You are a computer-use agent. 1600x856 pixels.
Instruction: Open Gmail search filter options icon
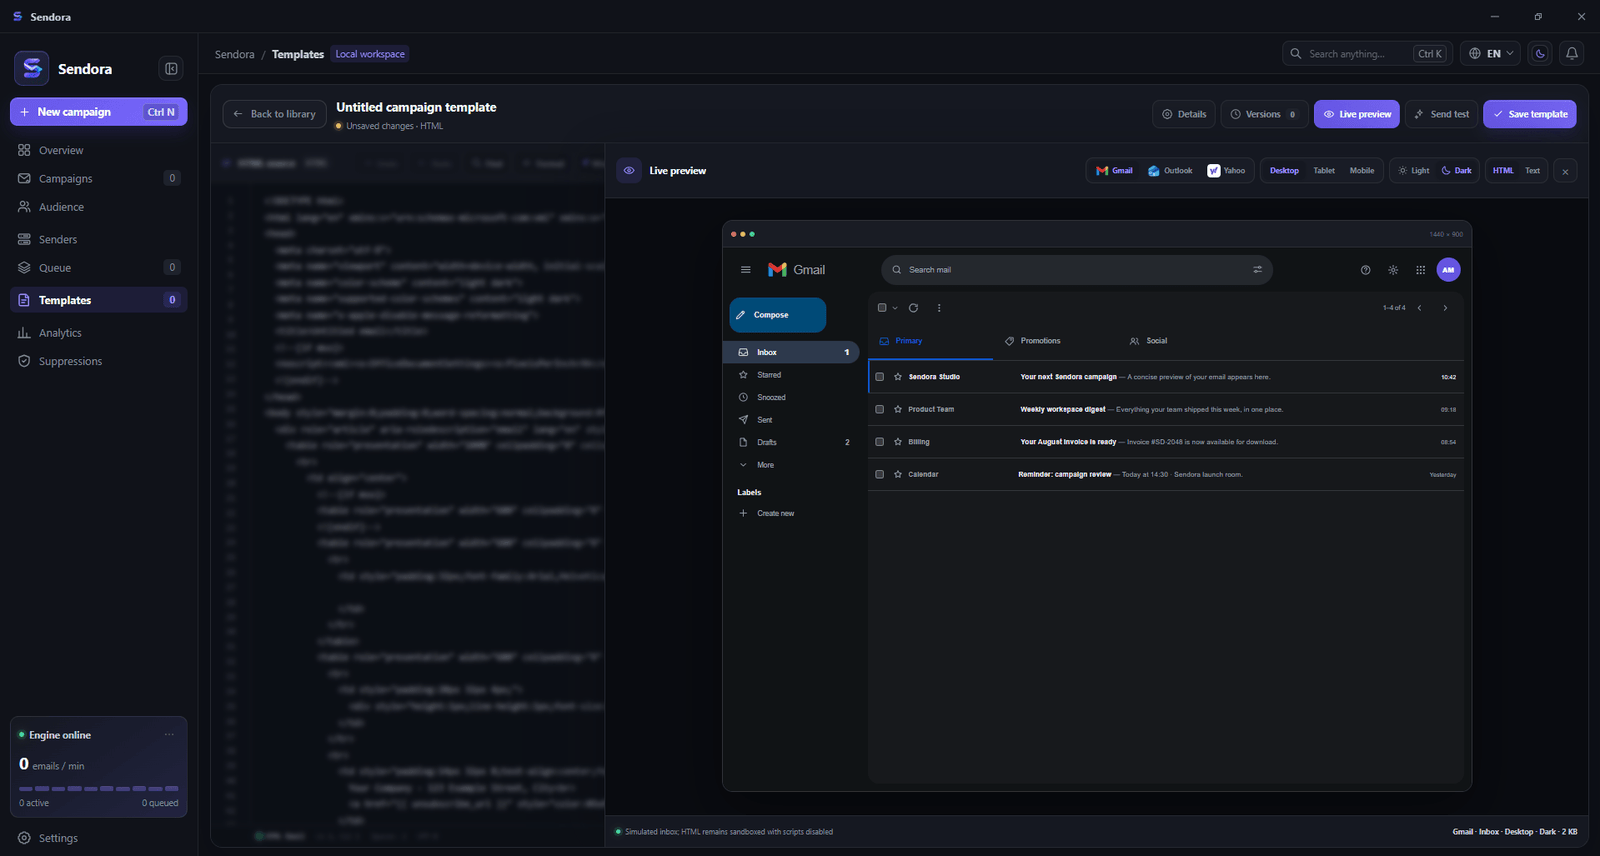click(x=1257, y=270)
